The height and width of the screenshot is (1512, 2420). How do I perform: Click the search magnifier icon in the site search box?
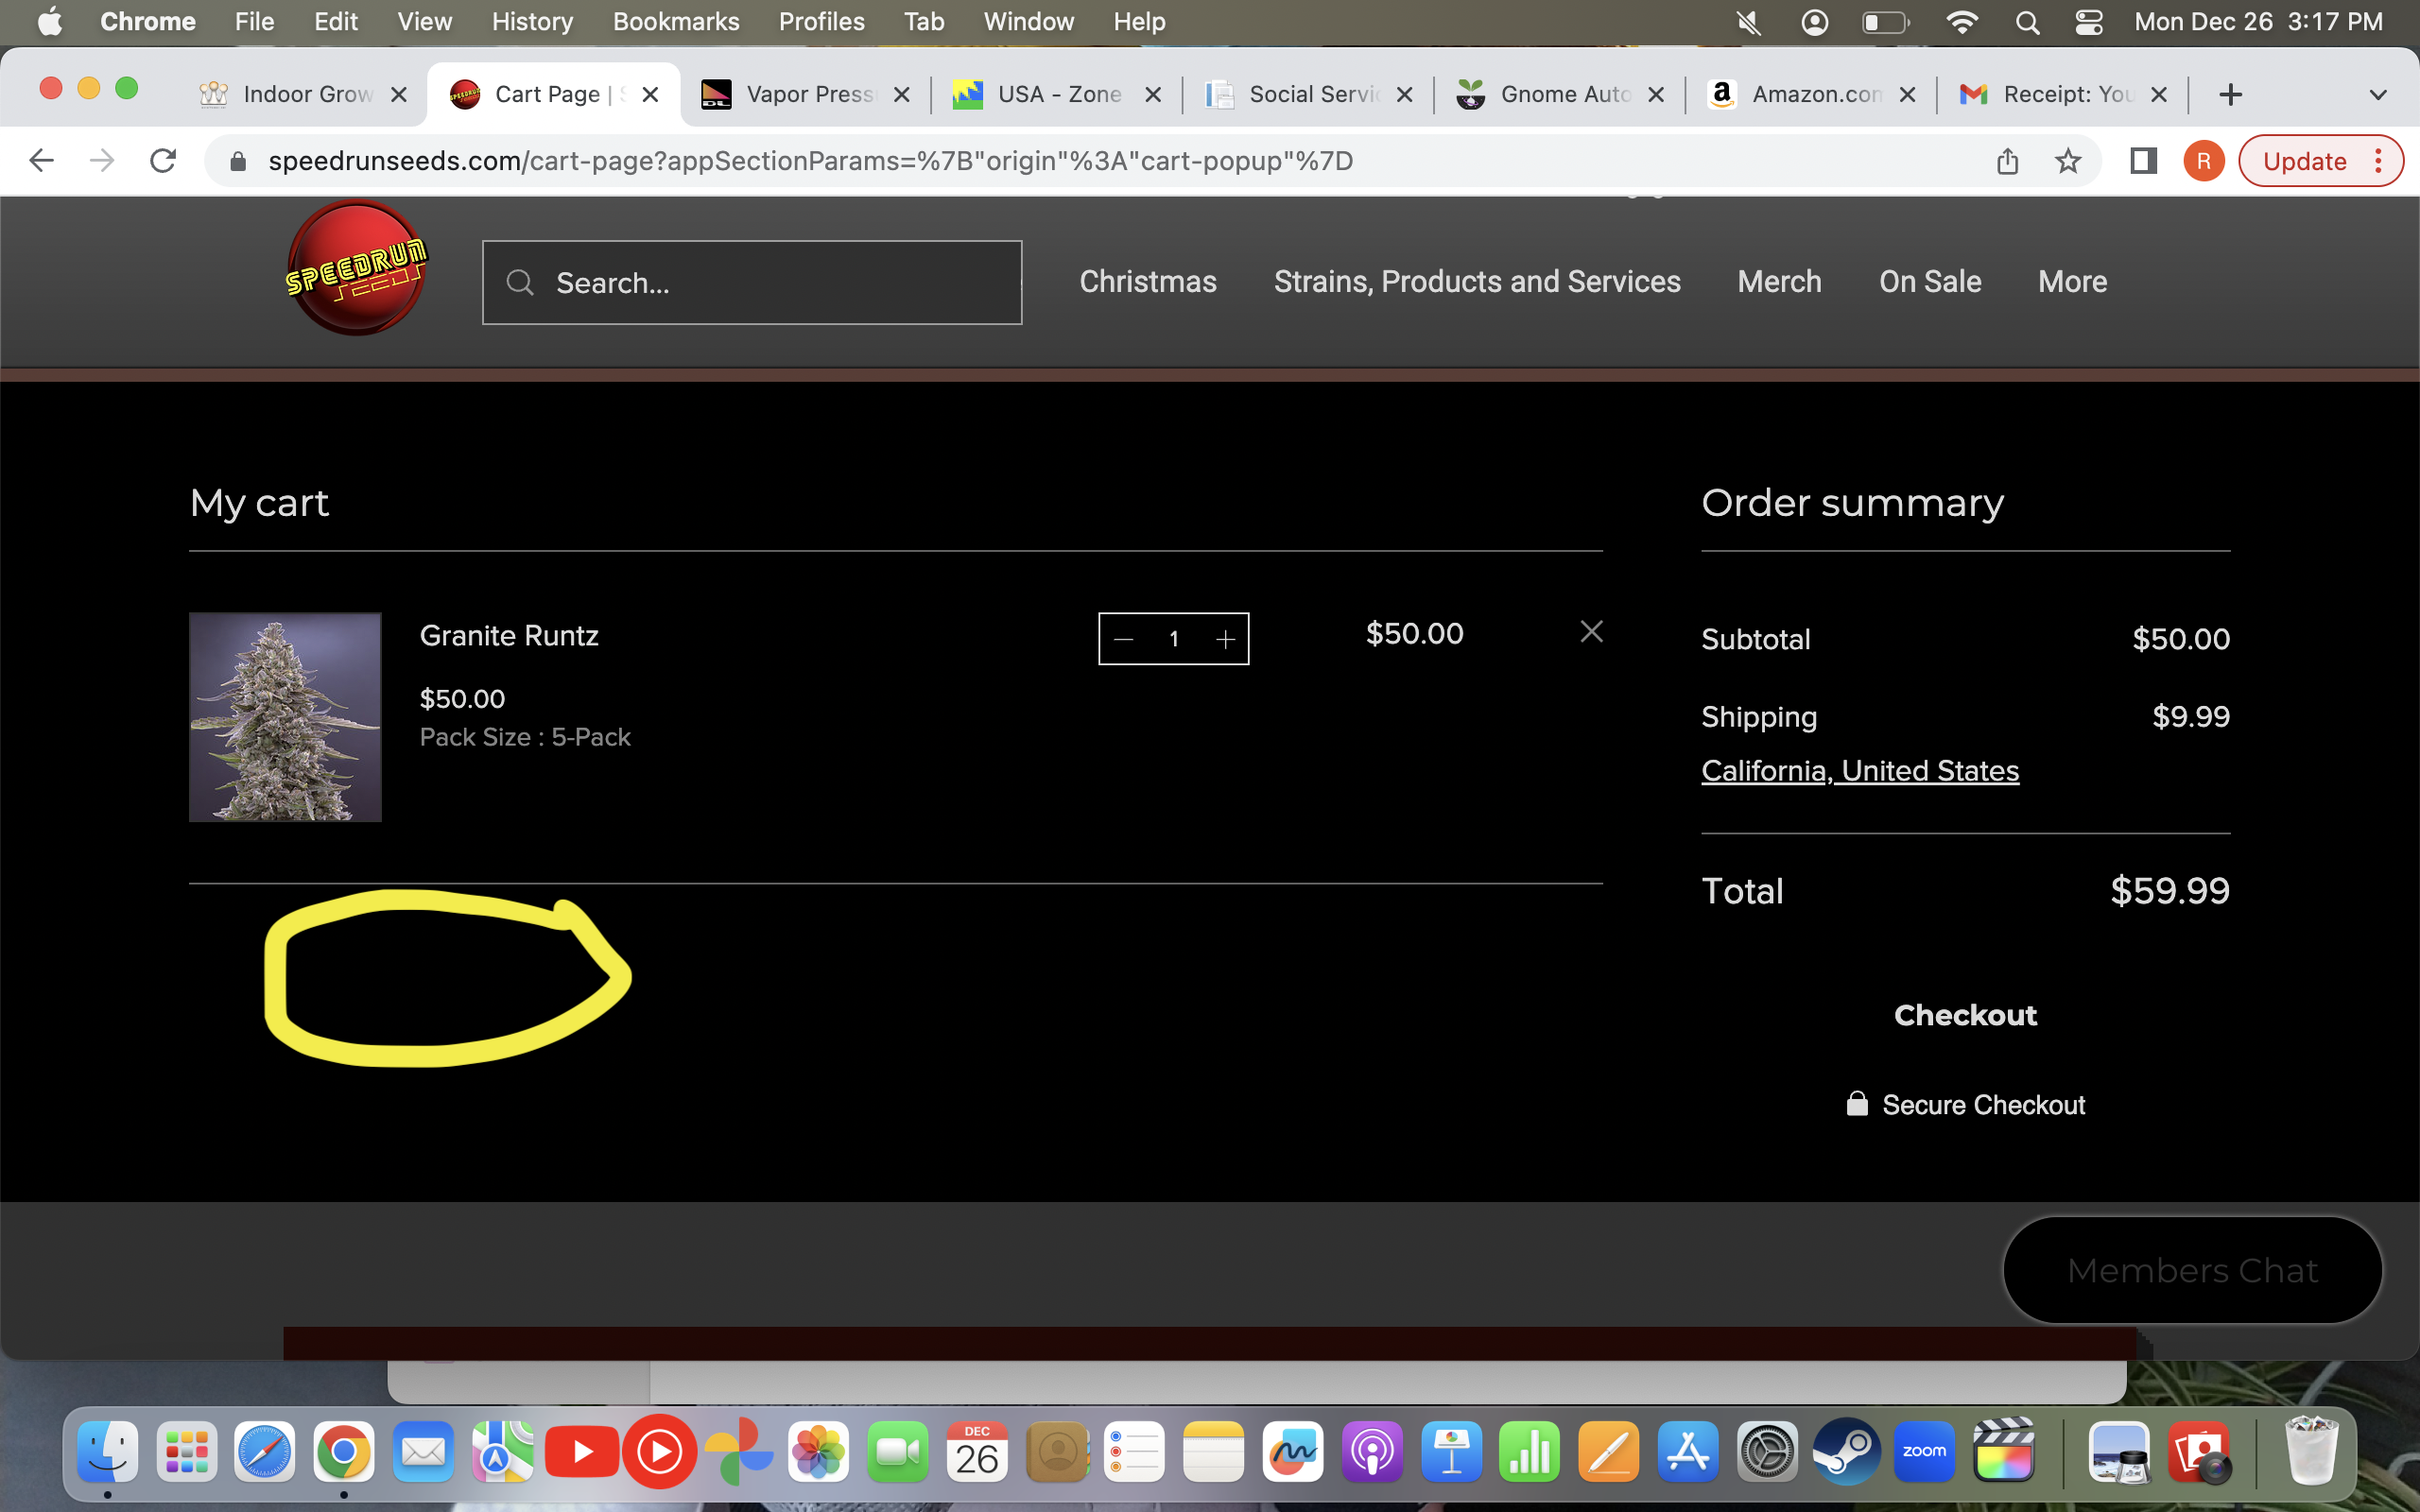(x=520, y=283)
